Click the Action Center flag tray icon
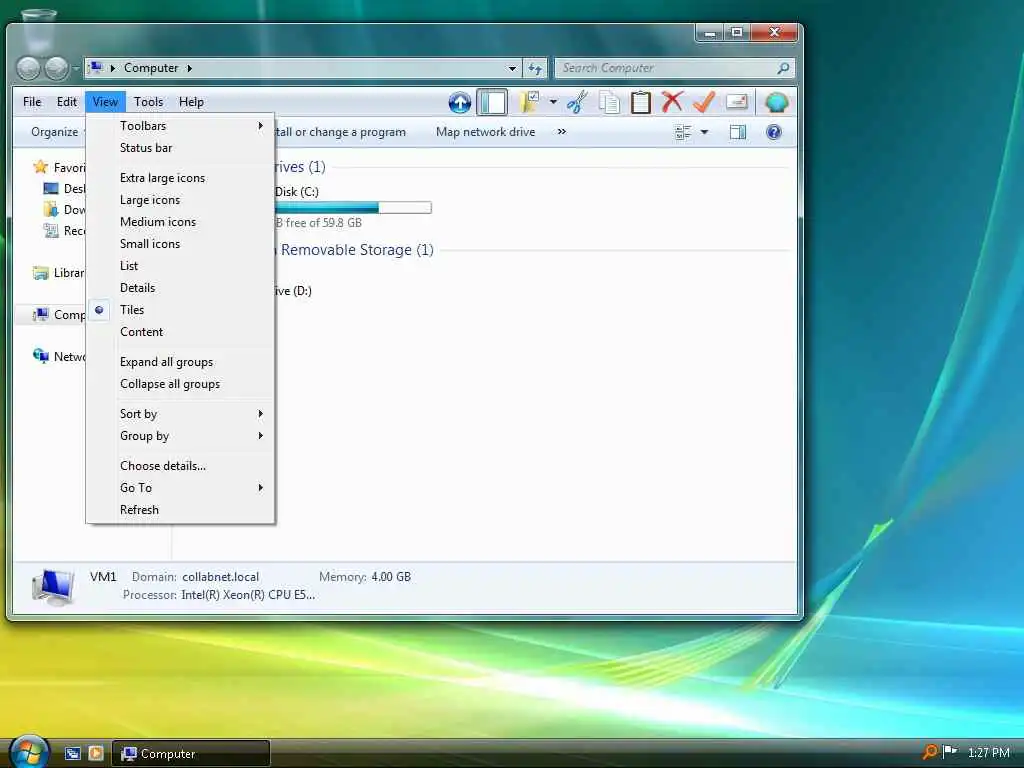This screenshot has height=768, width=1024. (950, 752)
